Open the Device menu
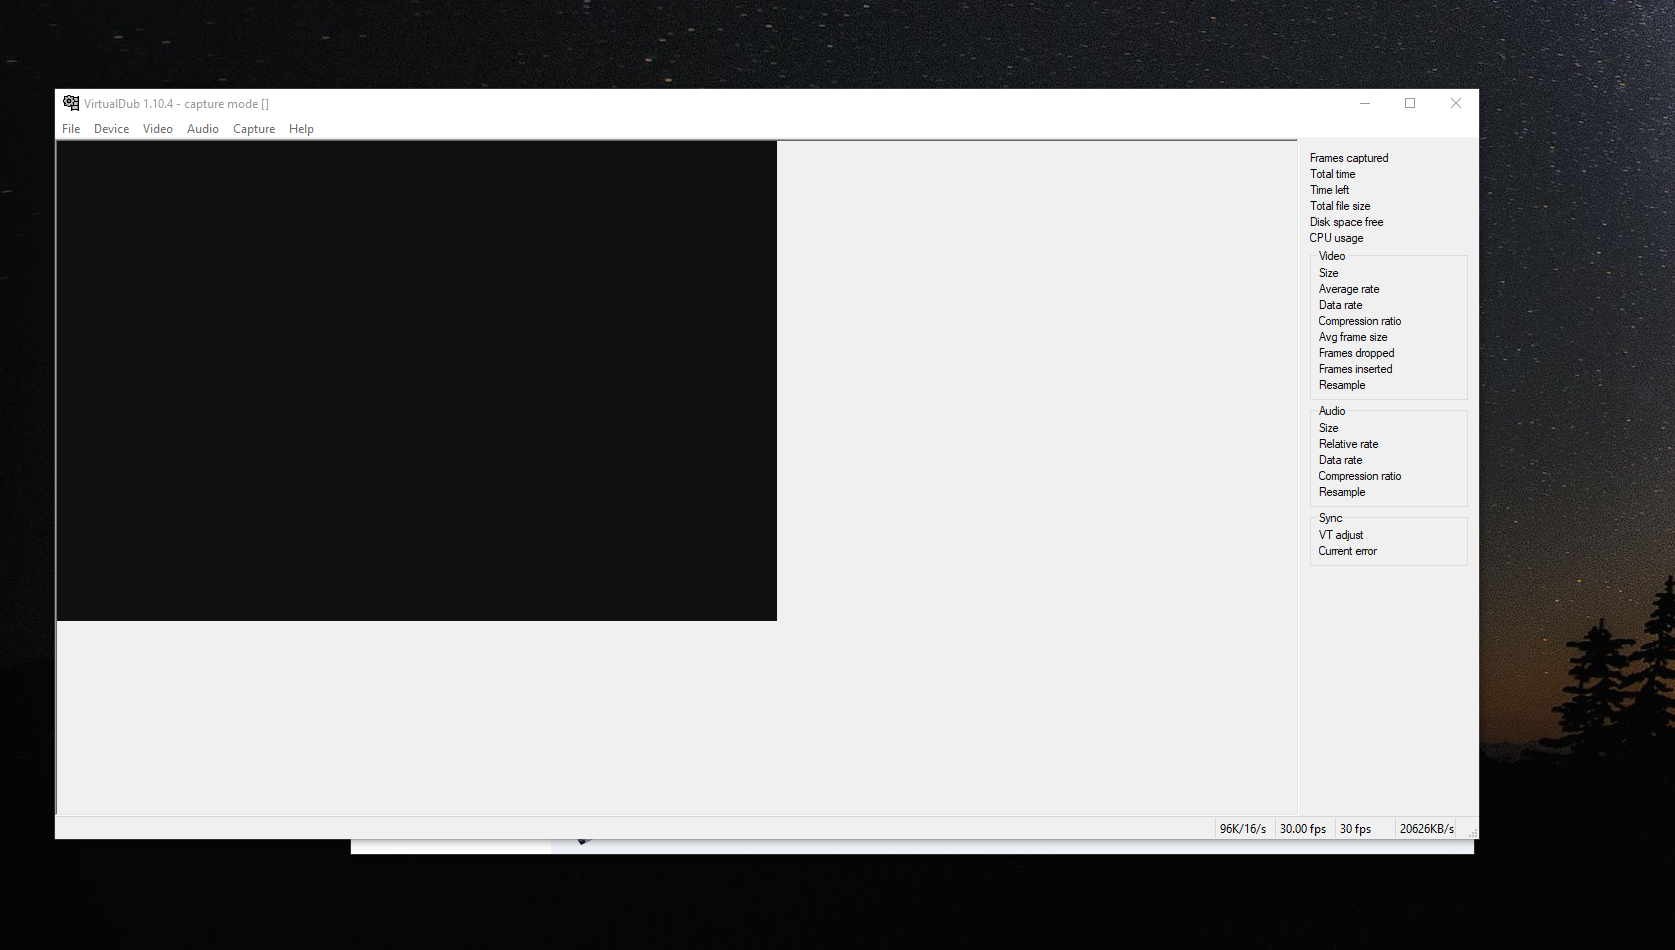Image resolution: width=1675 pixels, height=950 pixels. click(x=111, y=129)
